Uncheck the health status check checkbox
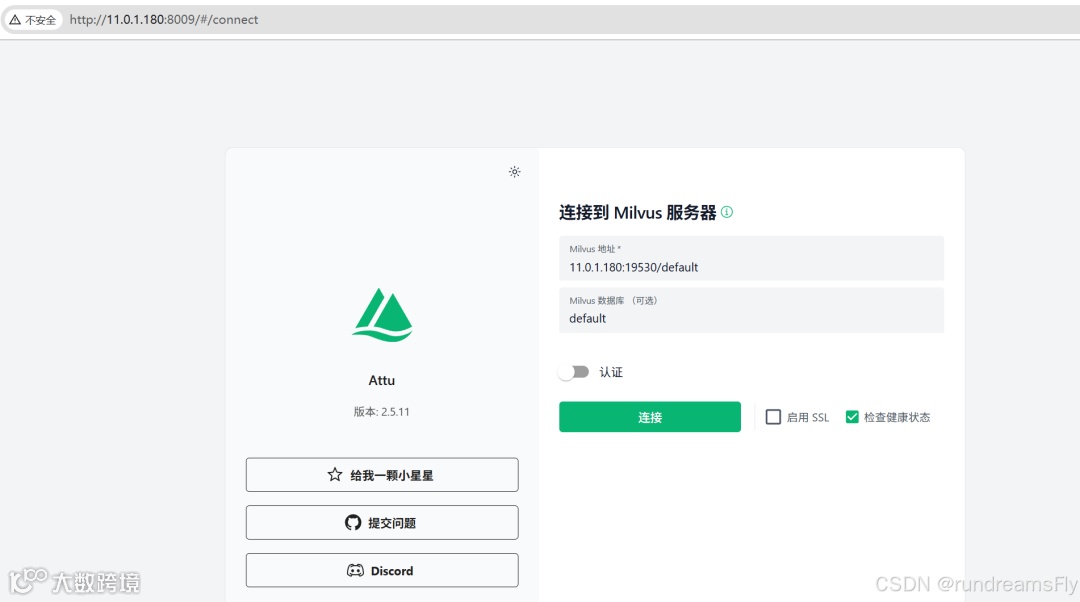1080x602 pixels. 852,417
